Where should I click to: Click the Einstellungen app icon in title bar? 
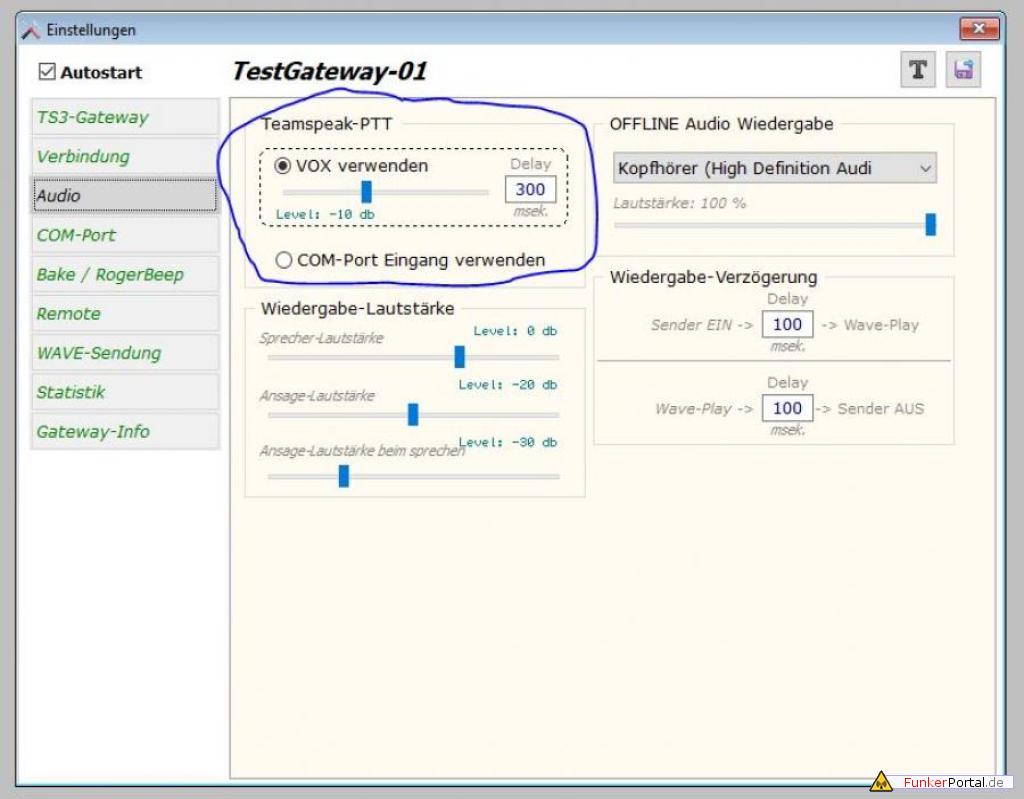pyautogui.click(x=31, y=31)
